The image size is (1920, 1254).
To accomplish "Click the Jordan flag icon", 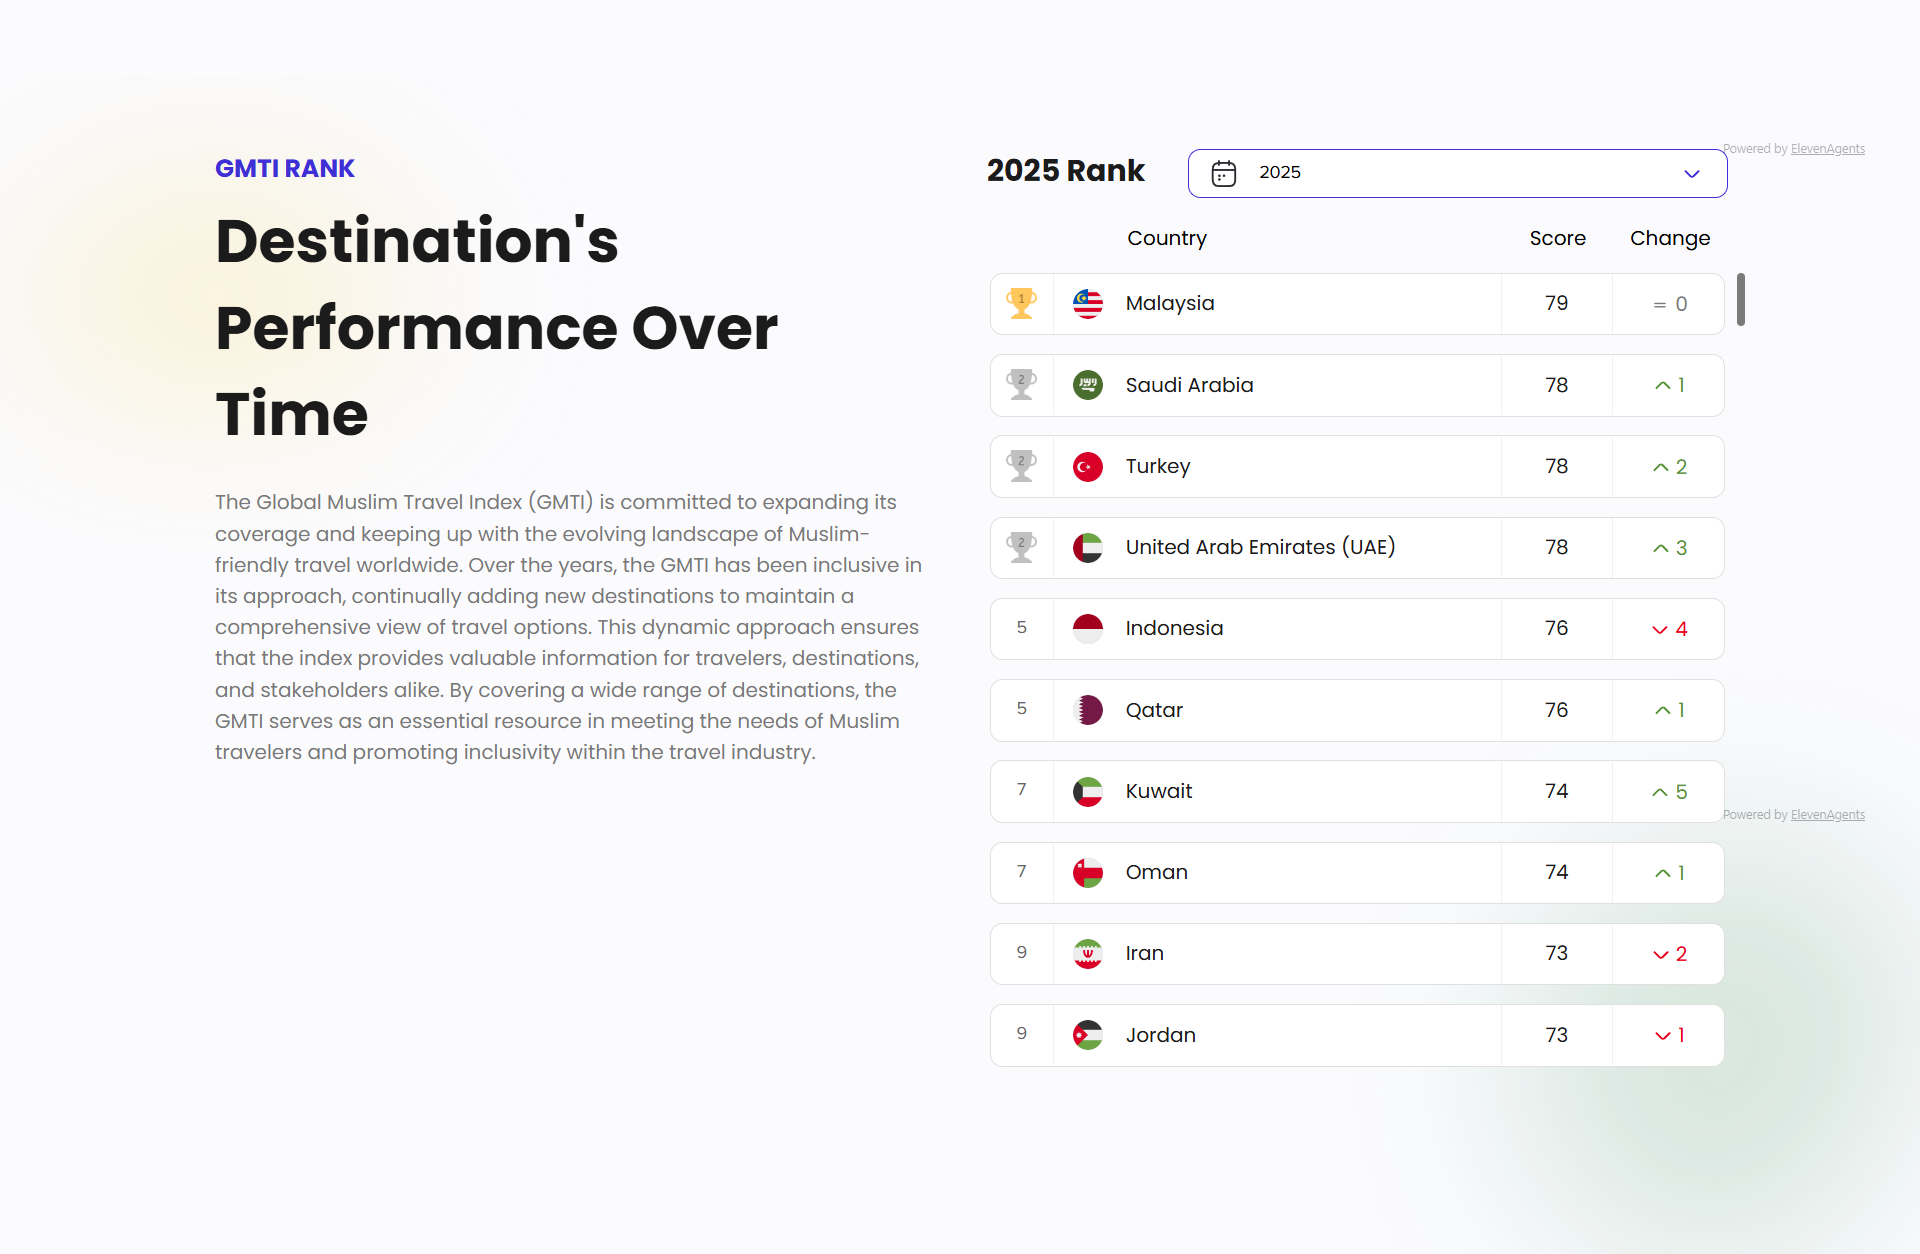I will (1087, 1035).
